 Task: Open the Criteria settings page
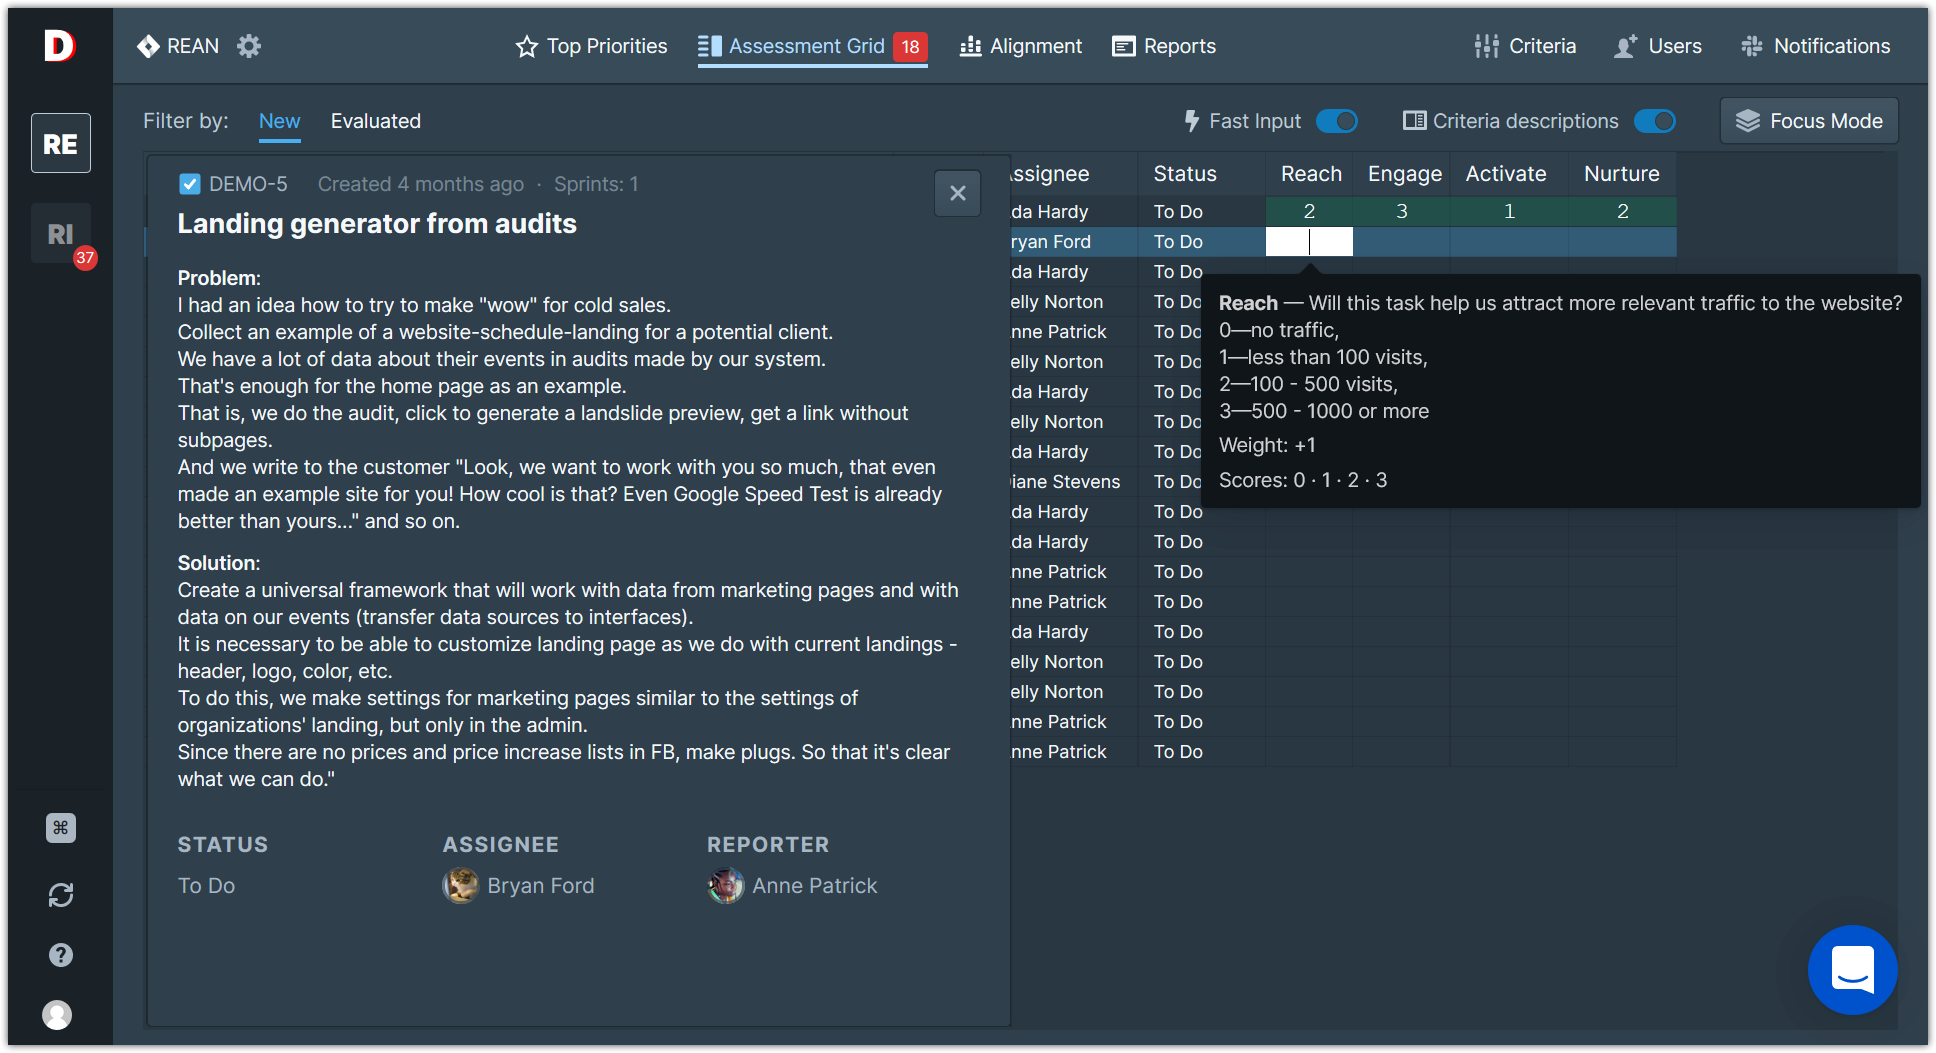(x=1525, y=46)
